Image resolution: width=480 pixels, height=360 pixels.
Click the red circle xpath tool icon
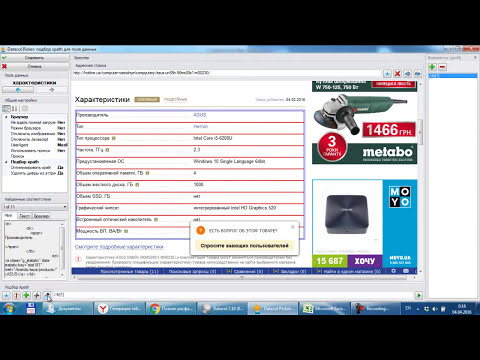coord(16,295)
